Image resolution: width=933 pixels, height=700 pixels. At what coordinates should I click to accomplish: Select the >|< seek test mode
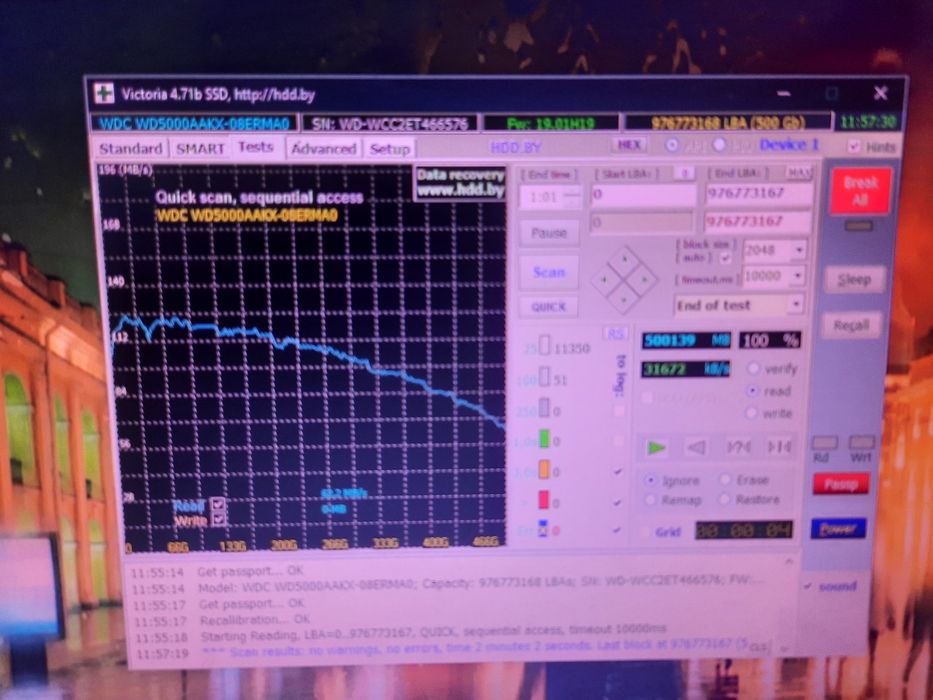coord(778,446)
